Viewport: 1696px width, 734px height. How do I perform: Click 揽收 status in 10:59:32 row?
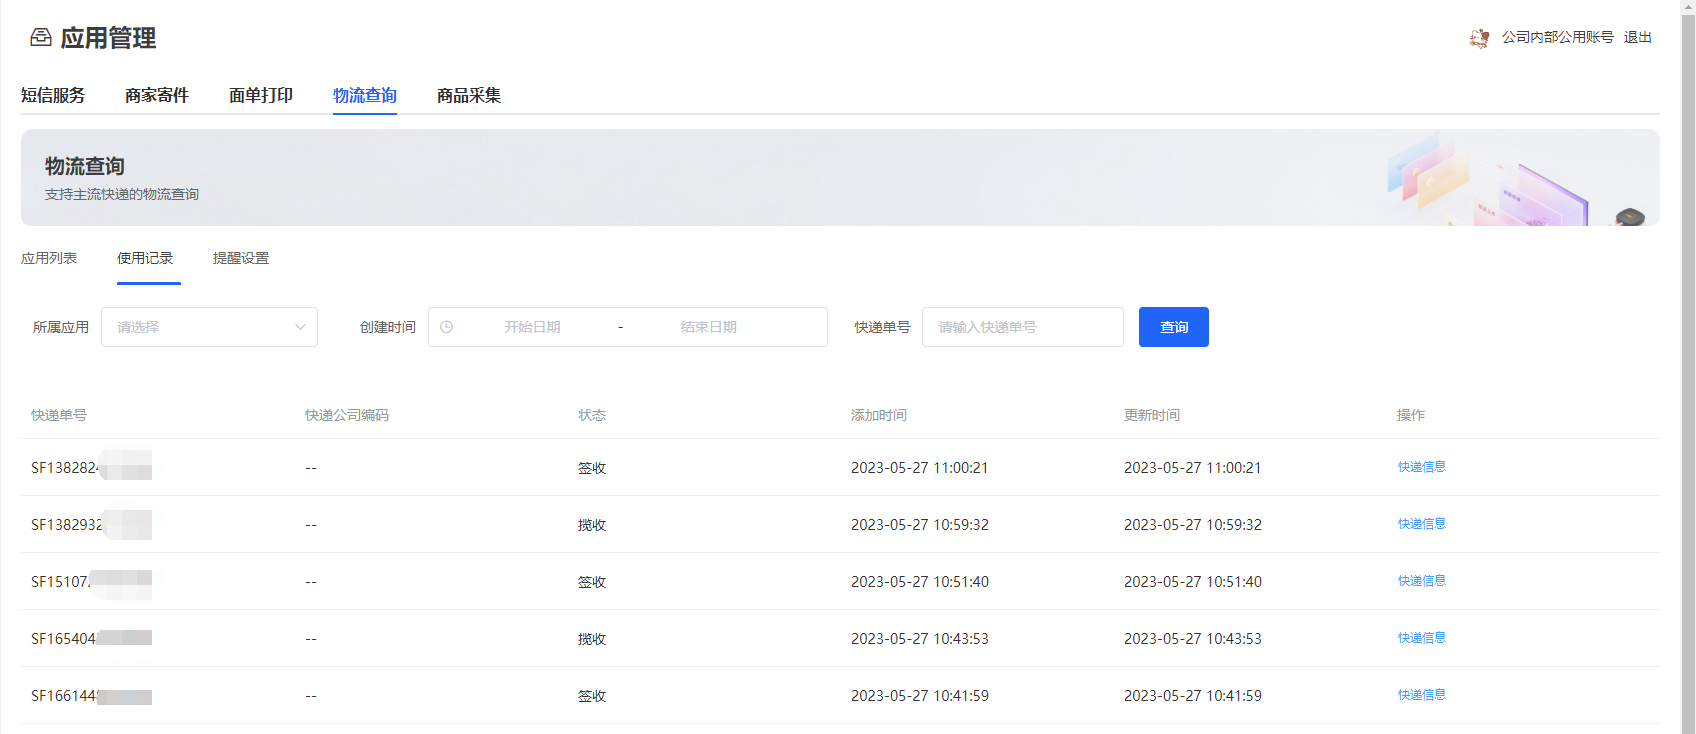592,525
